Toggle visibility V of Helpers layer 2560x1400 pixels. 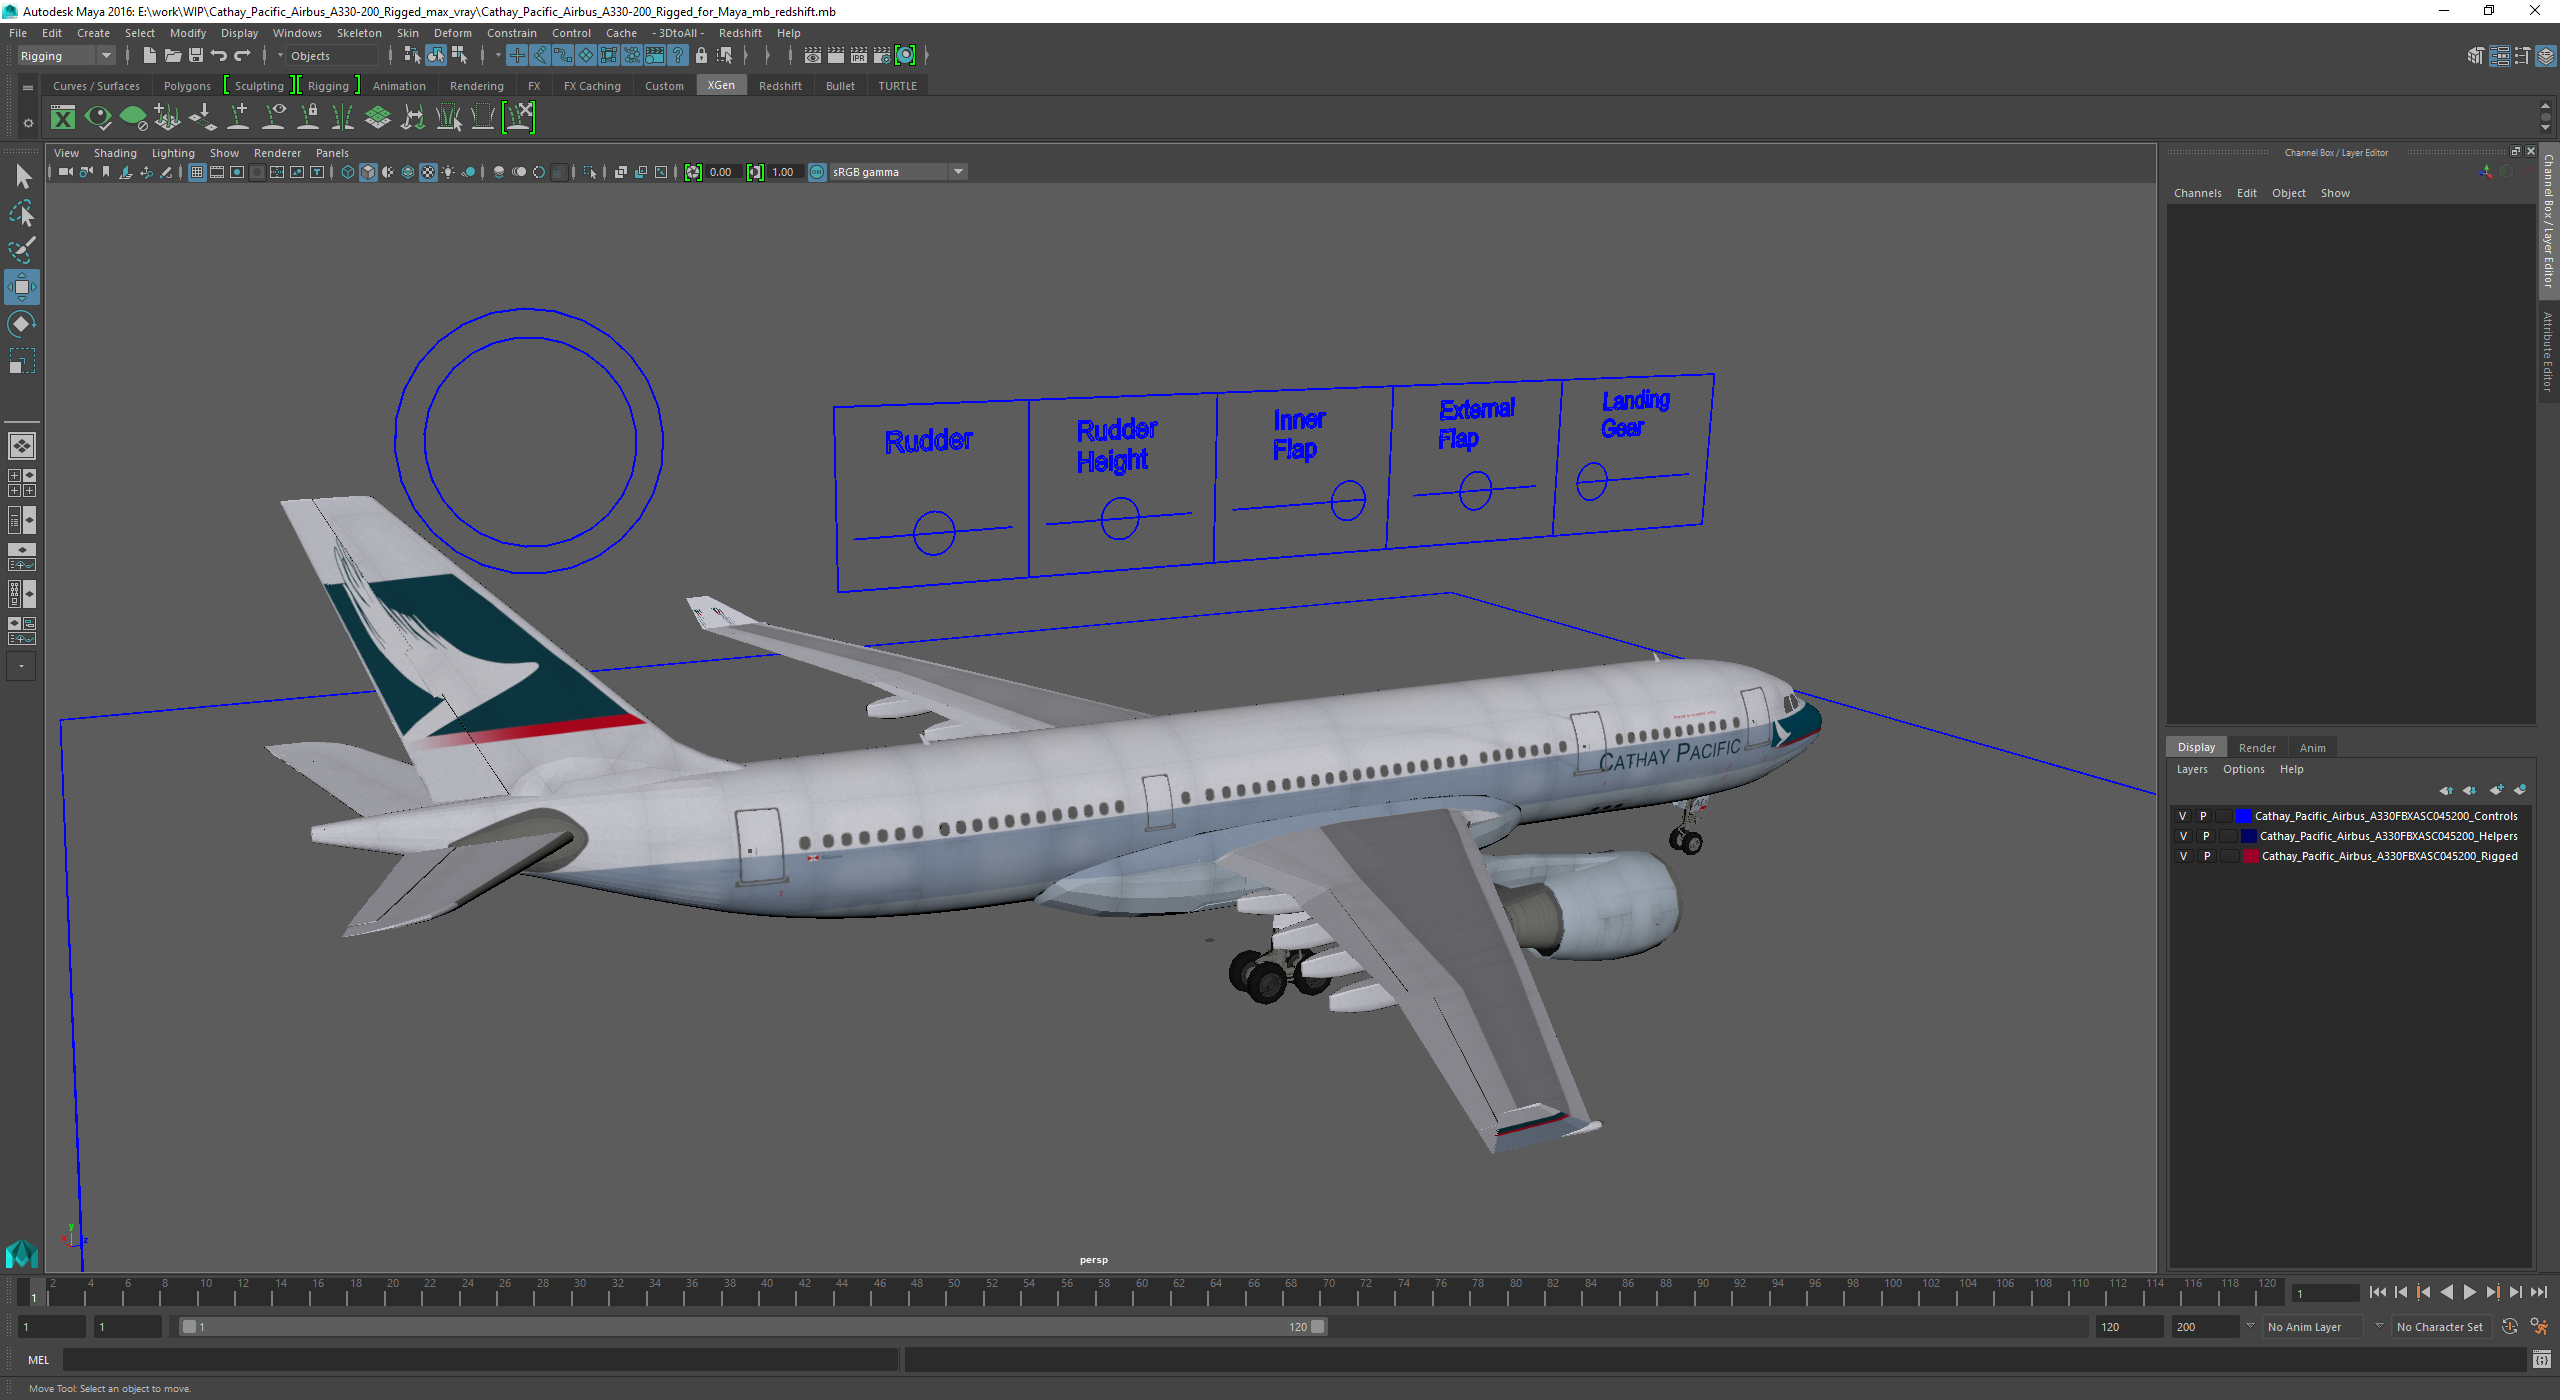(2183, 836)
